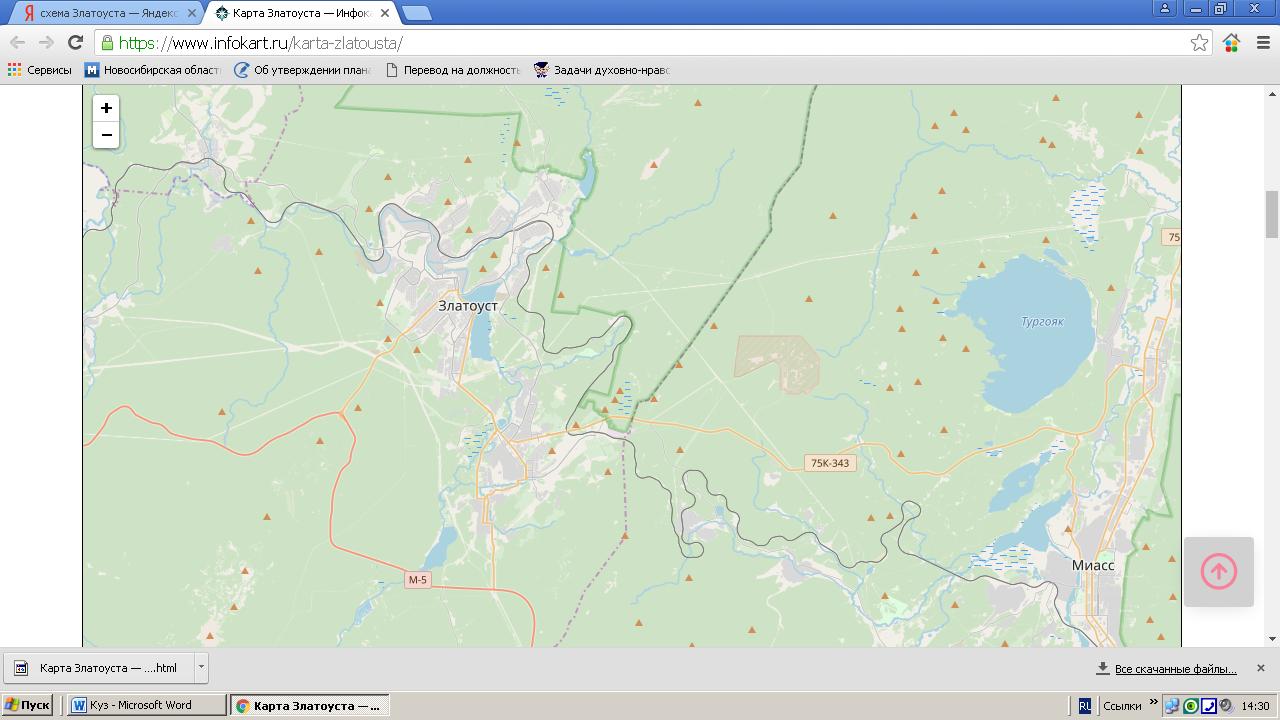Open a new browser tab

click(416, 13)
